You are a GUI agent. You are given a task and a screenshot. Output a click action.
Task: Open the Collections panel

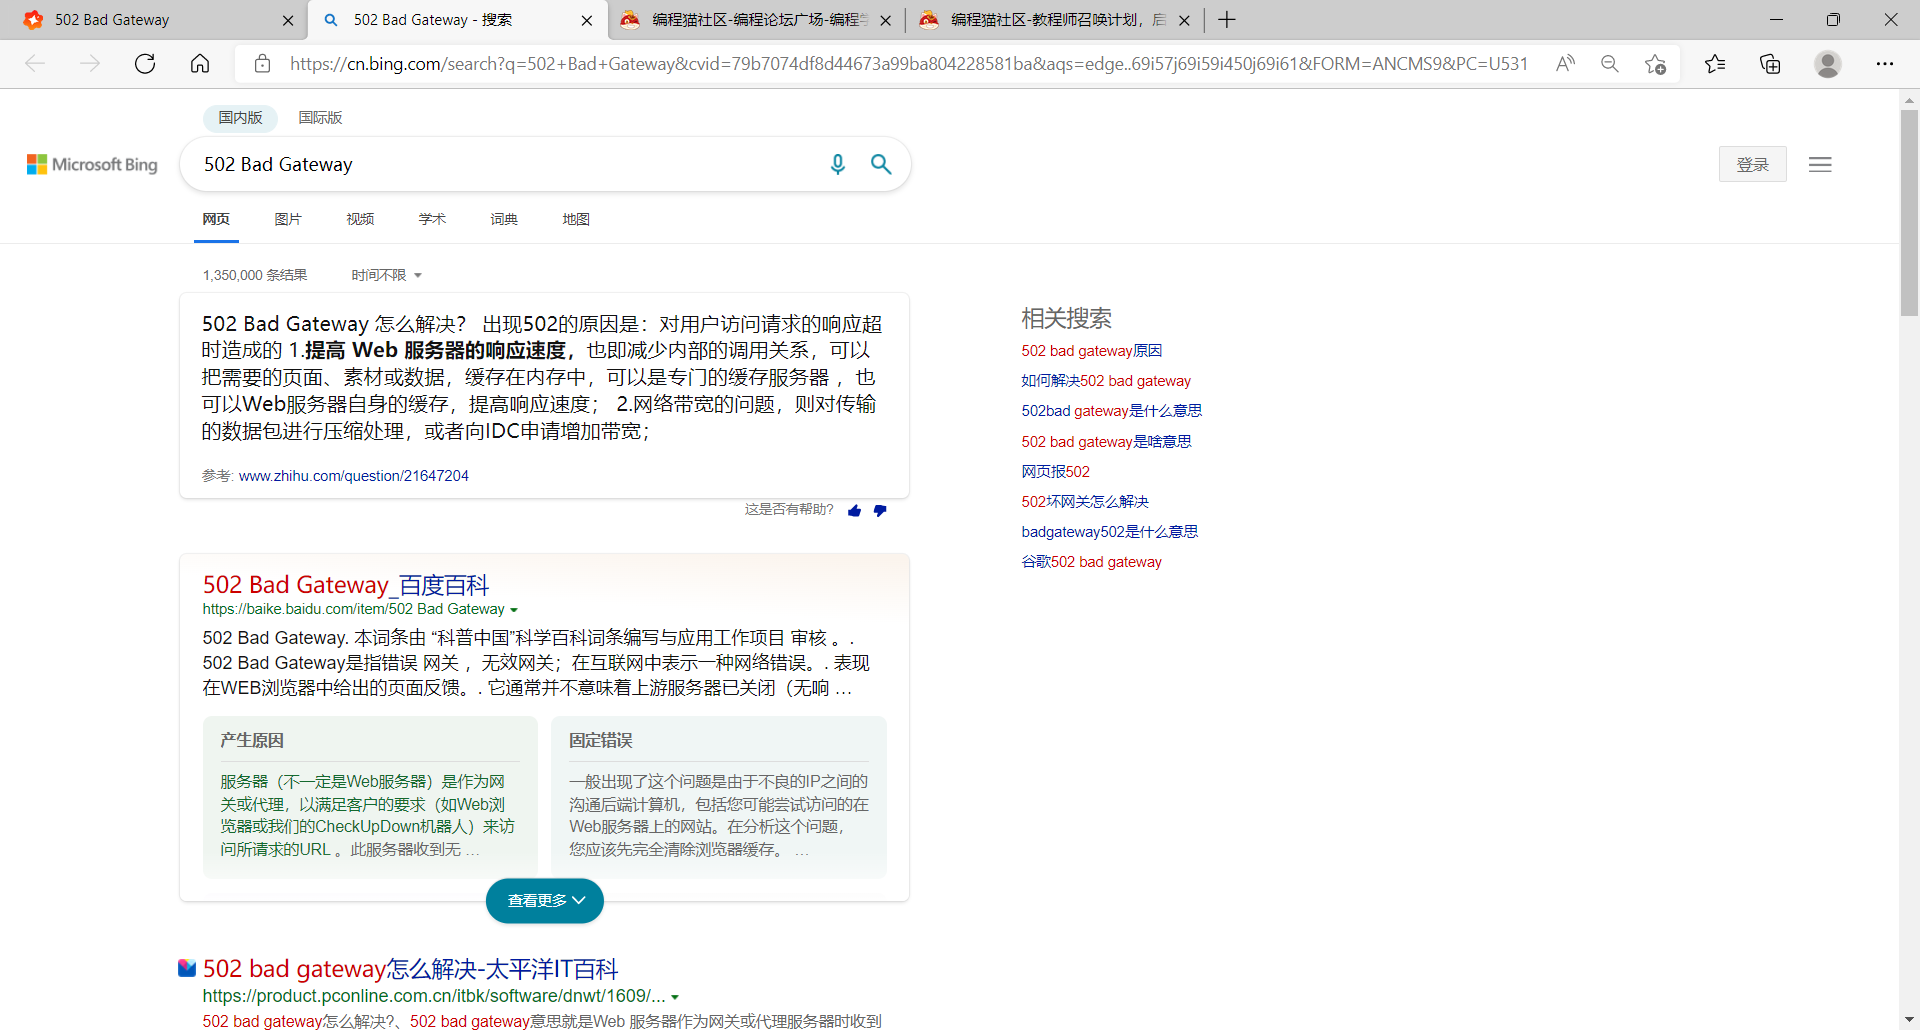(x=1770, y=64)
